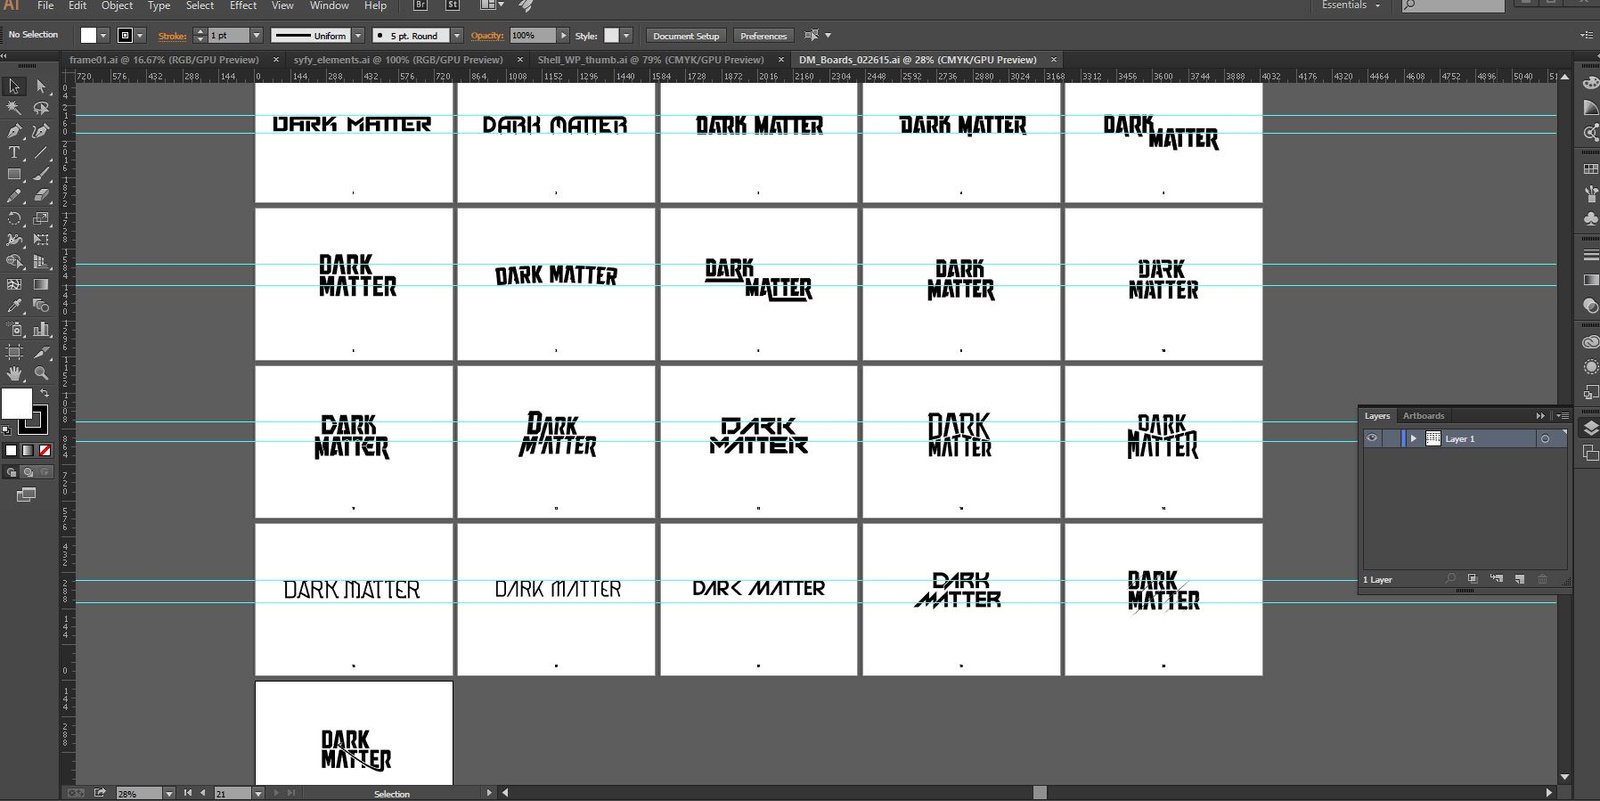
Task: Choose the Pen tool
Action: 14,131
